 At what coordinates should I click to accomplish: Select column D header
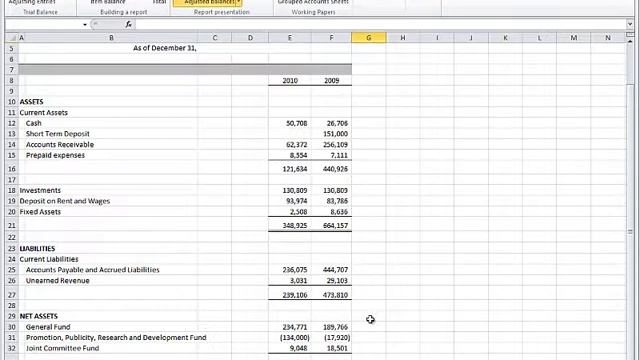click(250, 38)
